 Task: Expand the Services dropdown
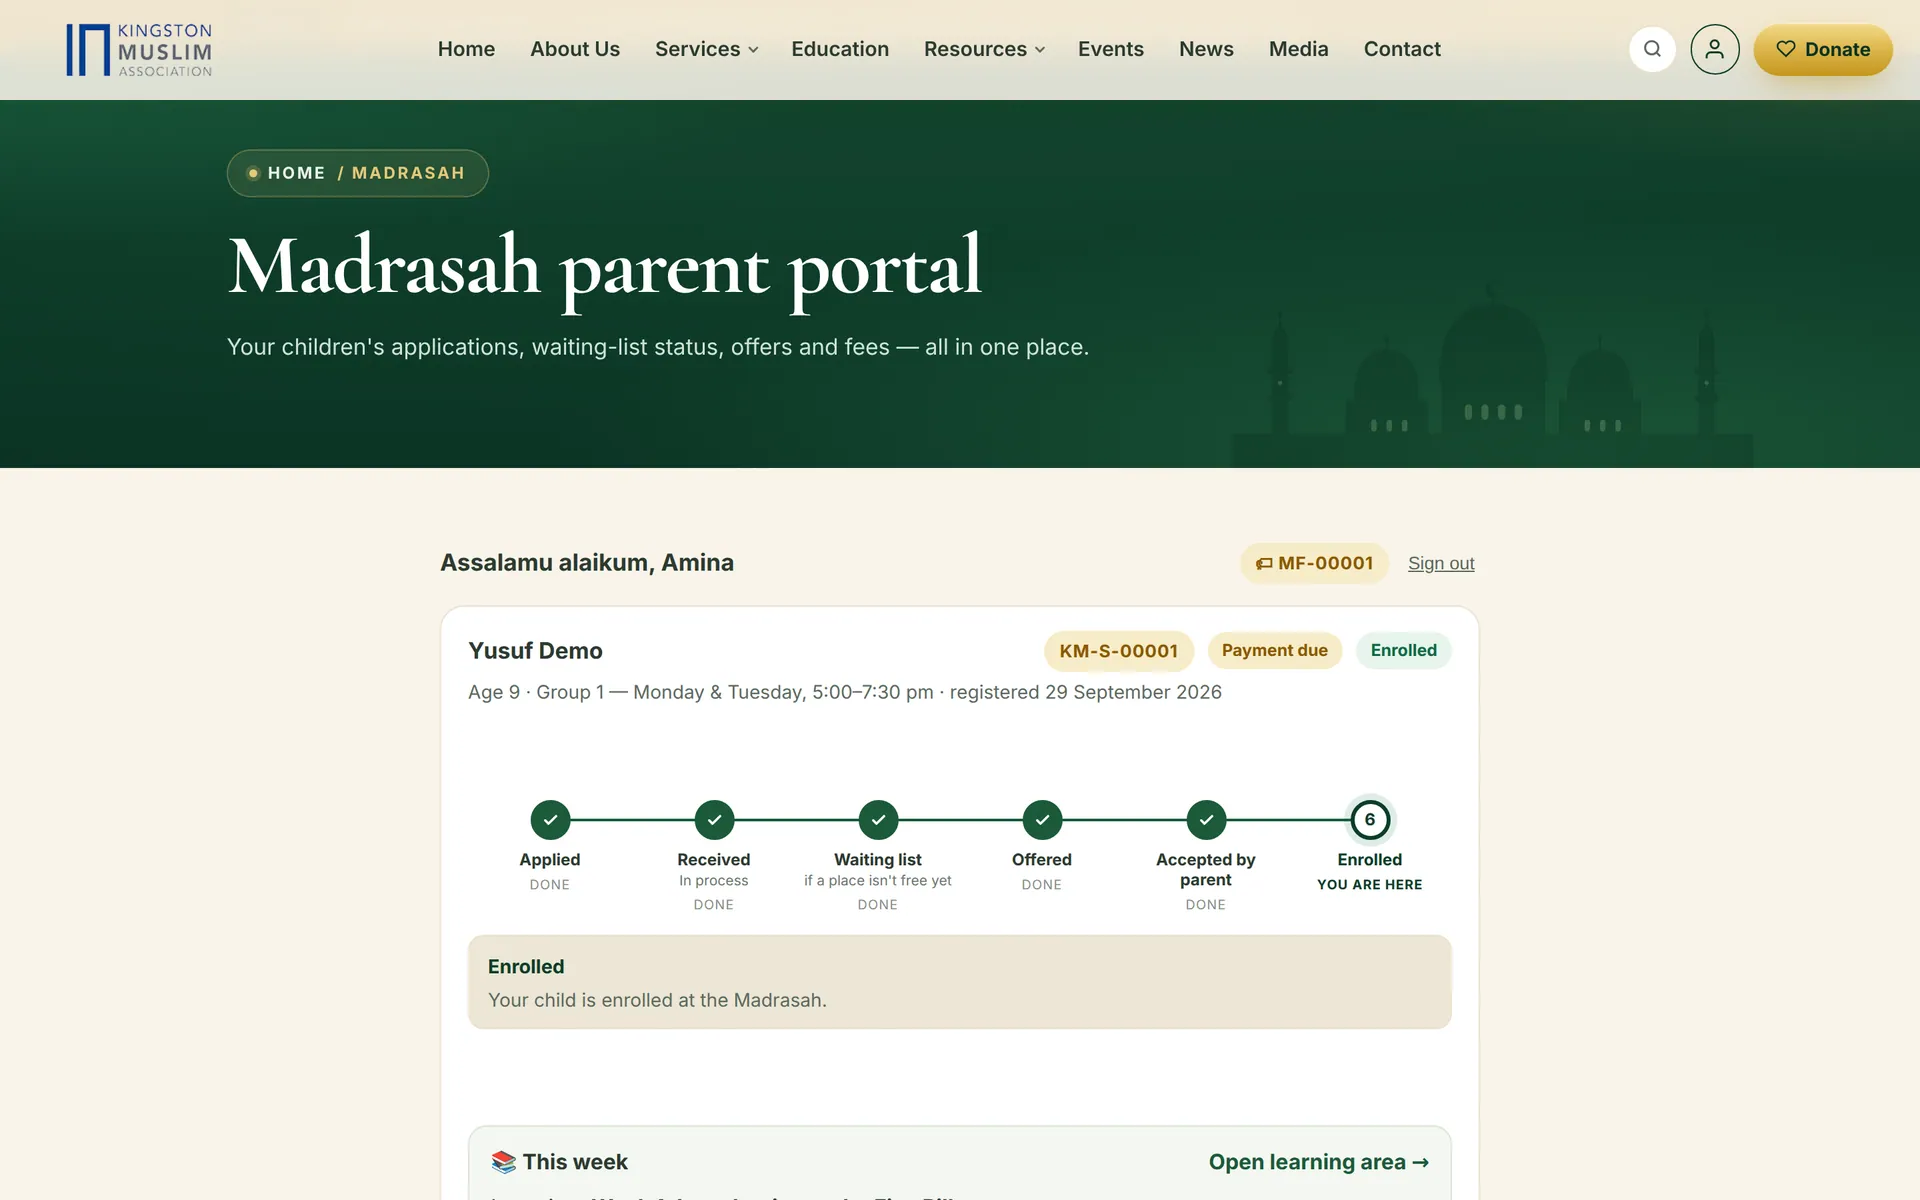(x=706, y=49)
